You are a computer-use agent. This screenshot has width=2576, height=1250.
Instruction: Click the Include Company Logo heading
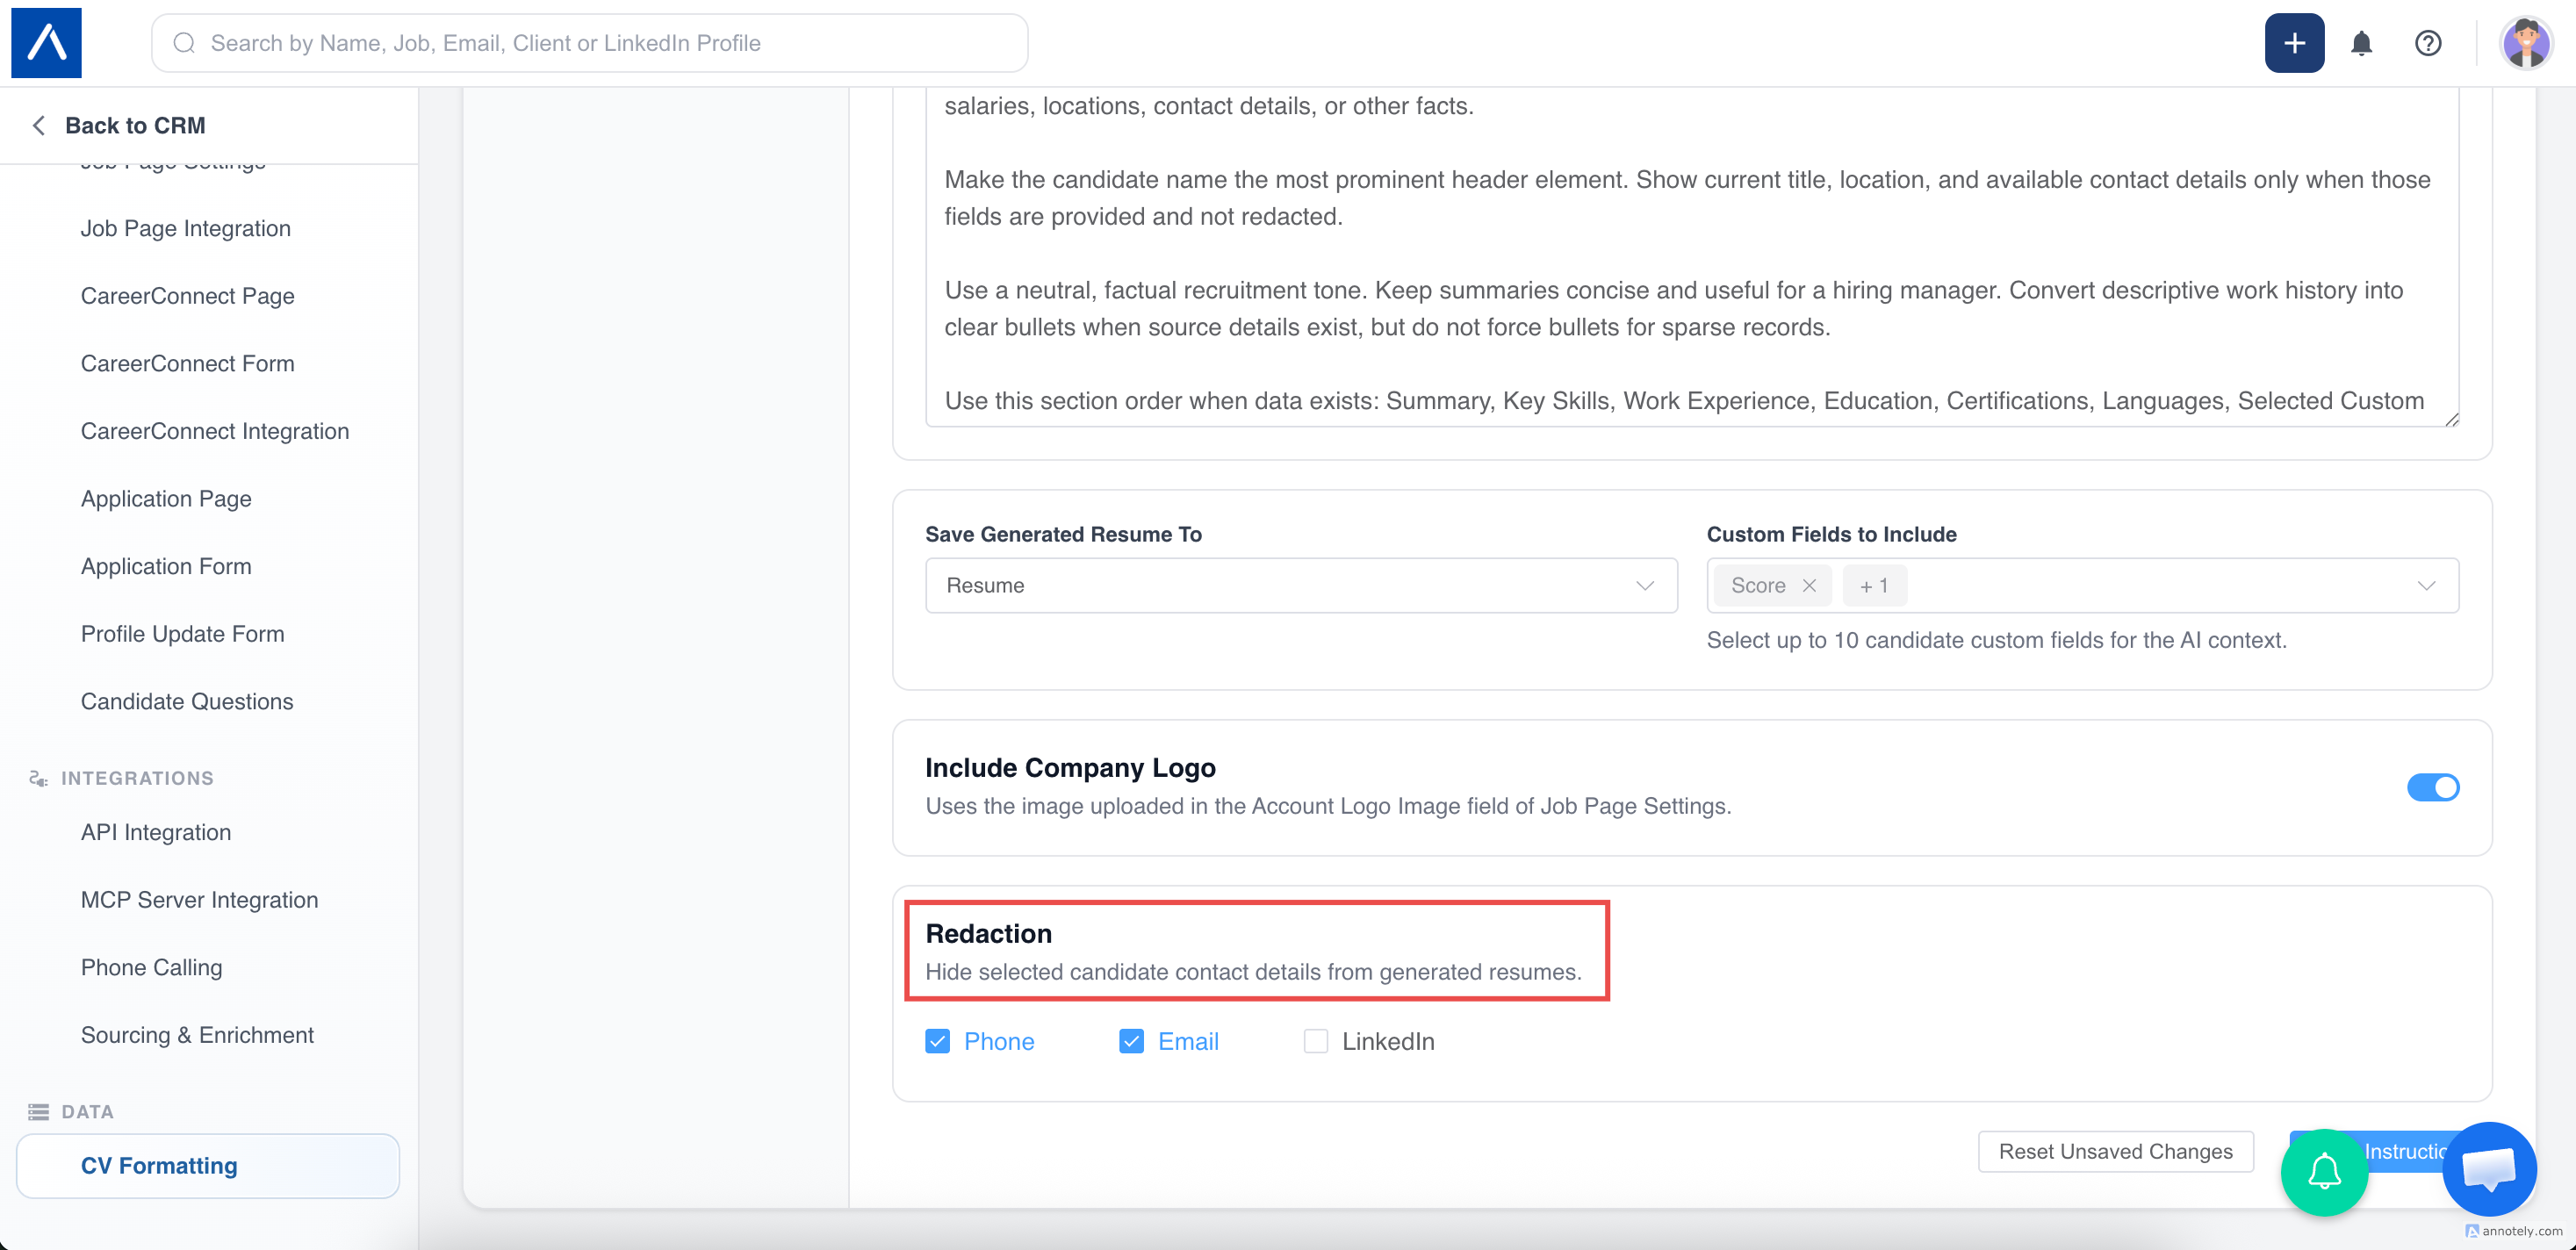pos(1070,767)
